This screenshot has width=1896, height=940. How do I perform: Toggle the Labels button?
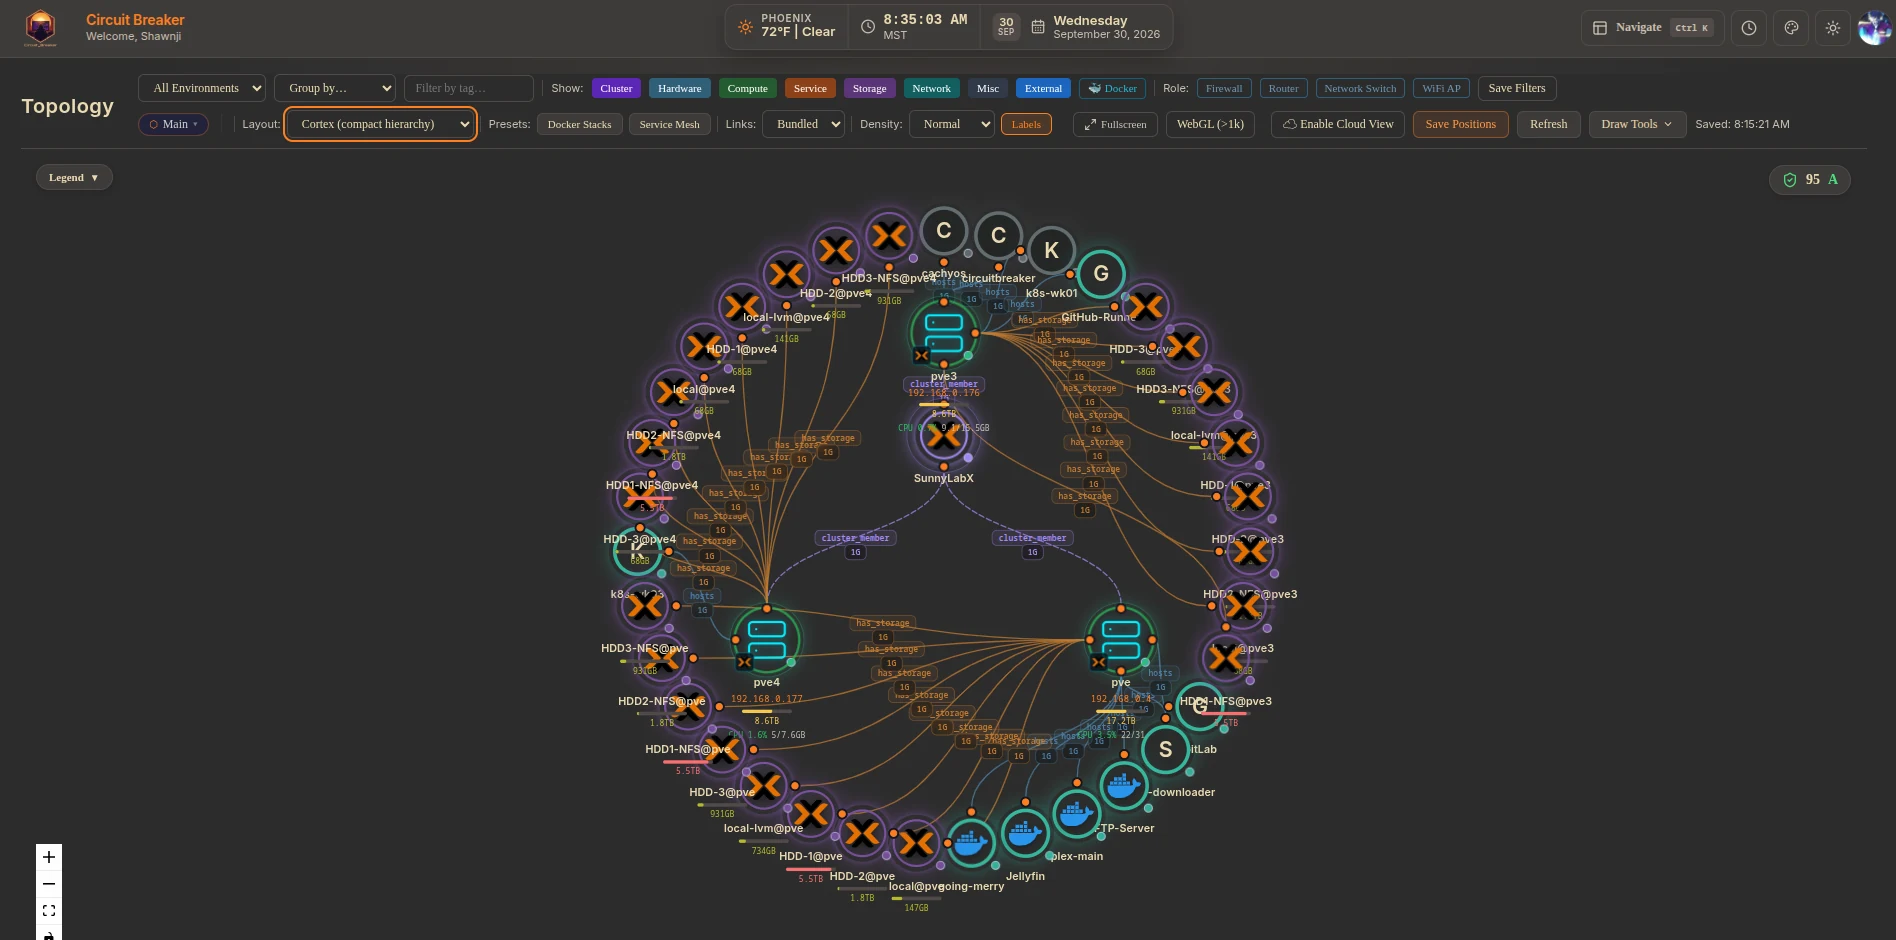pyautogui.click(x=1026, y=124)
